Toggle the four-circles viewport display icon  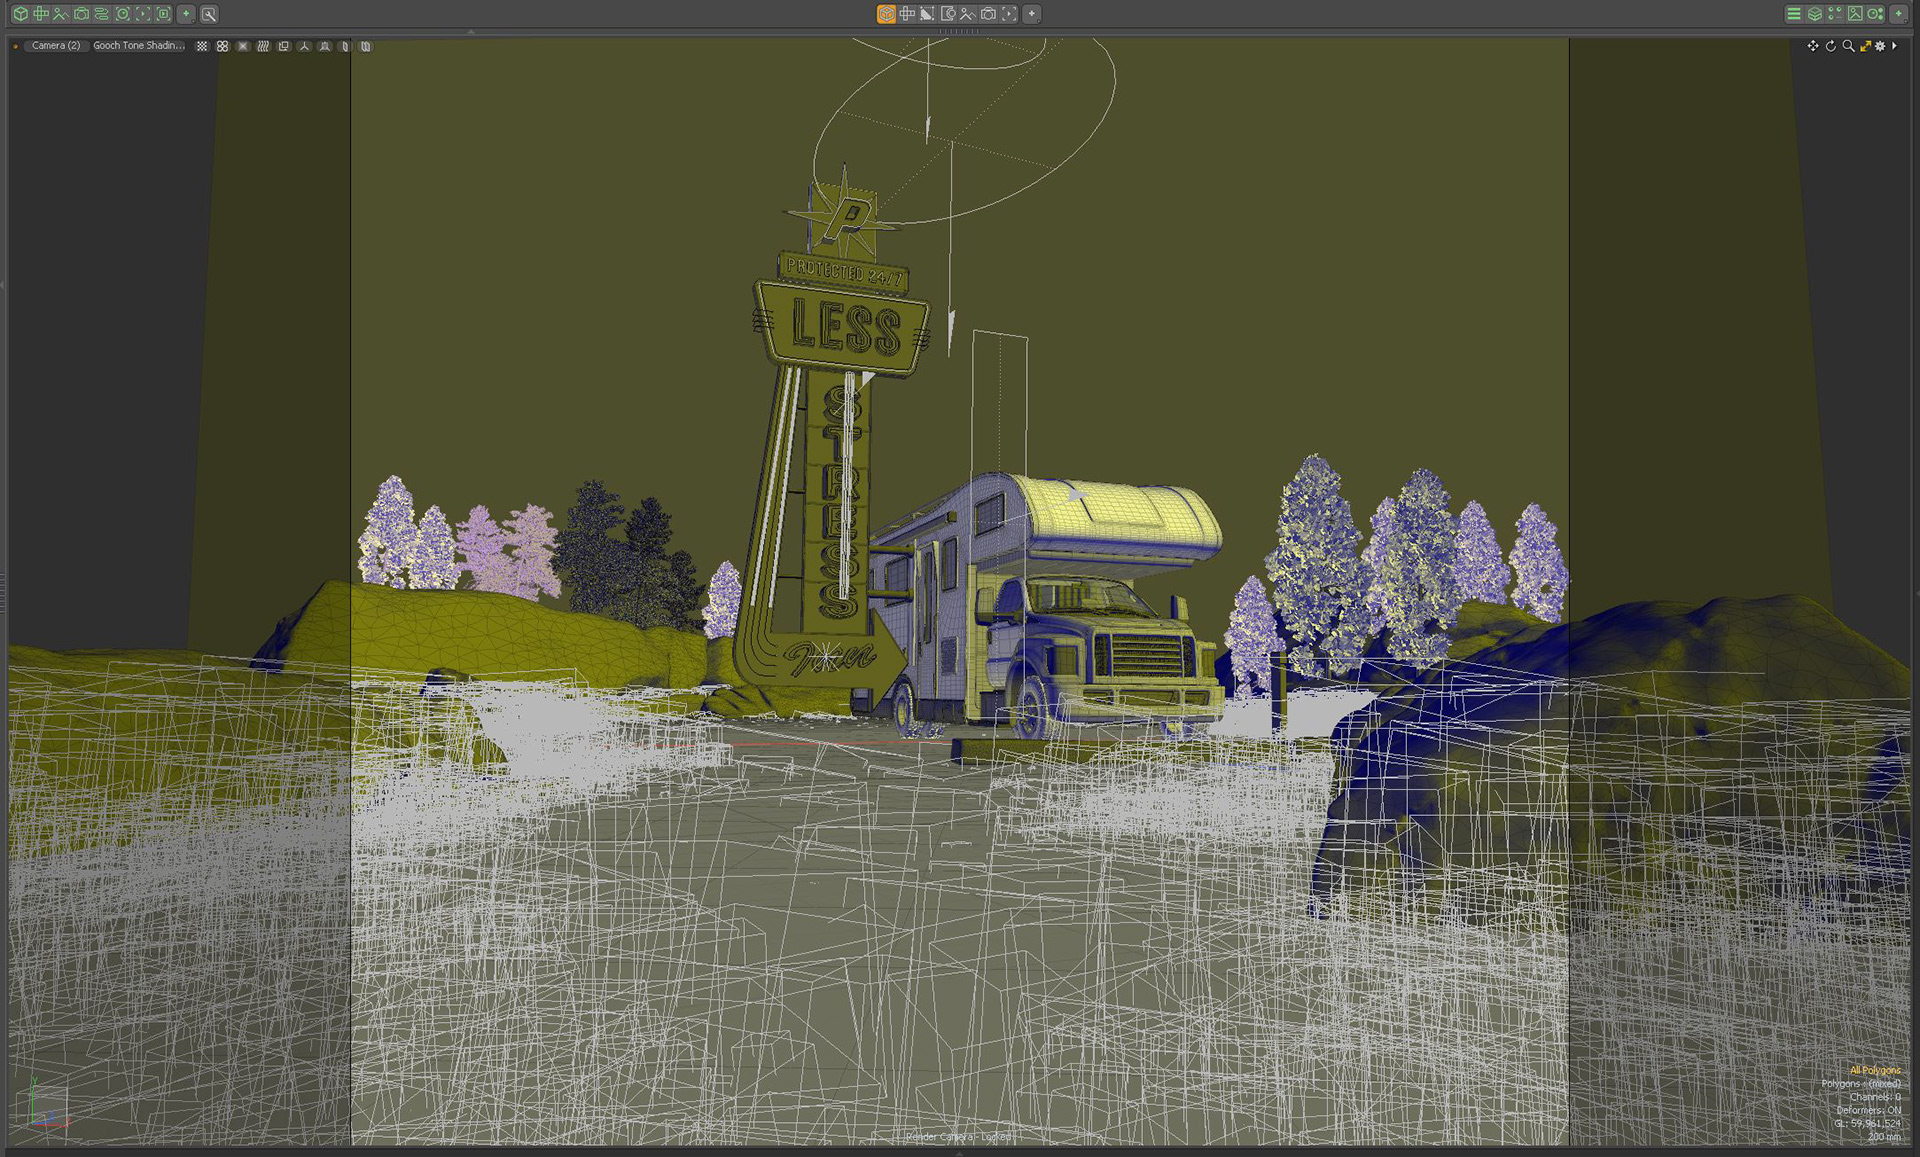click(222, 46)
